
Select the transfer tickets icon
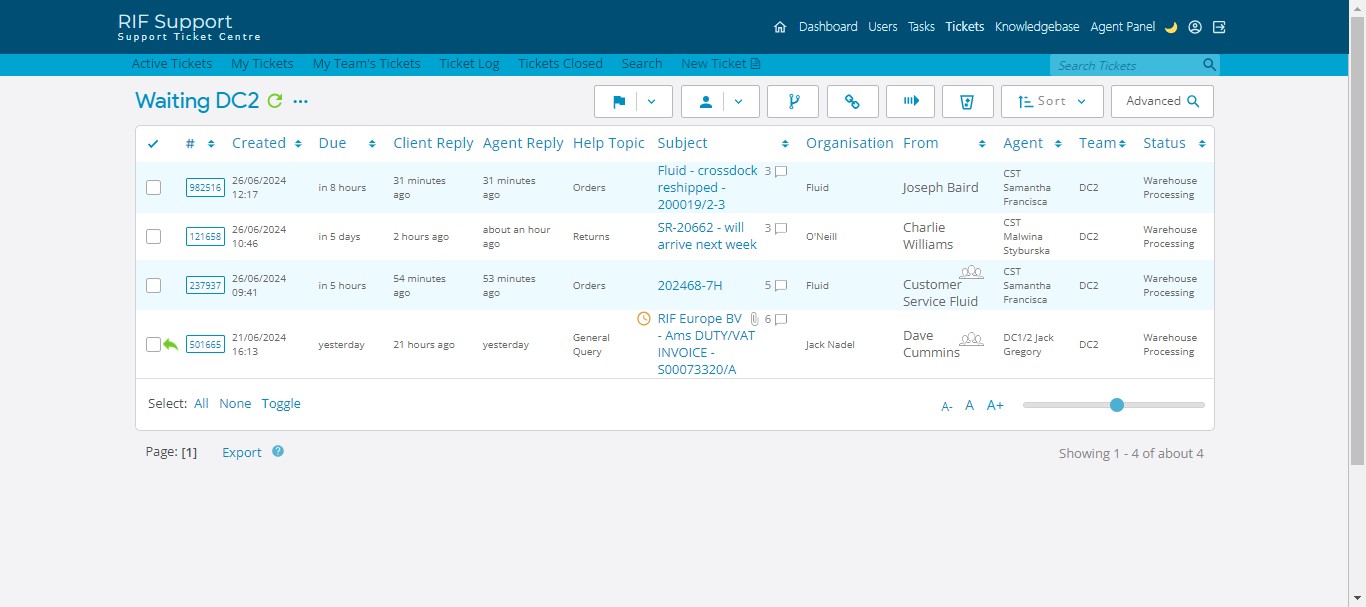click(910, 101)
